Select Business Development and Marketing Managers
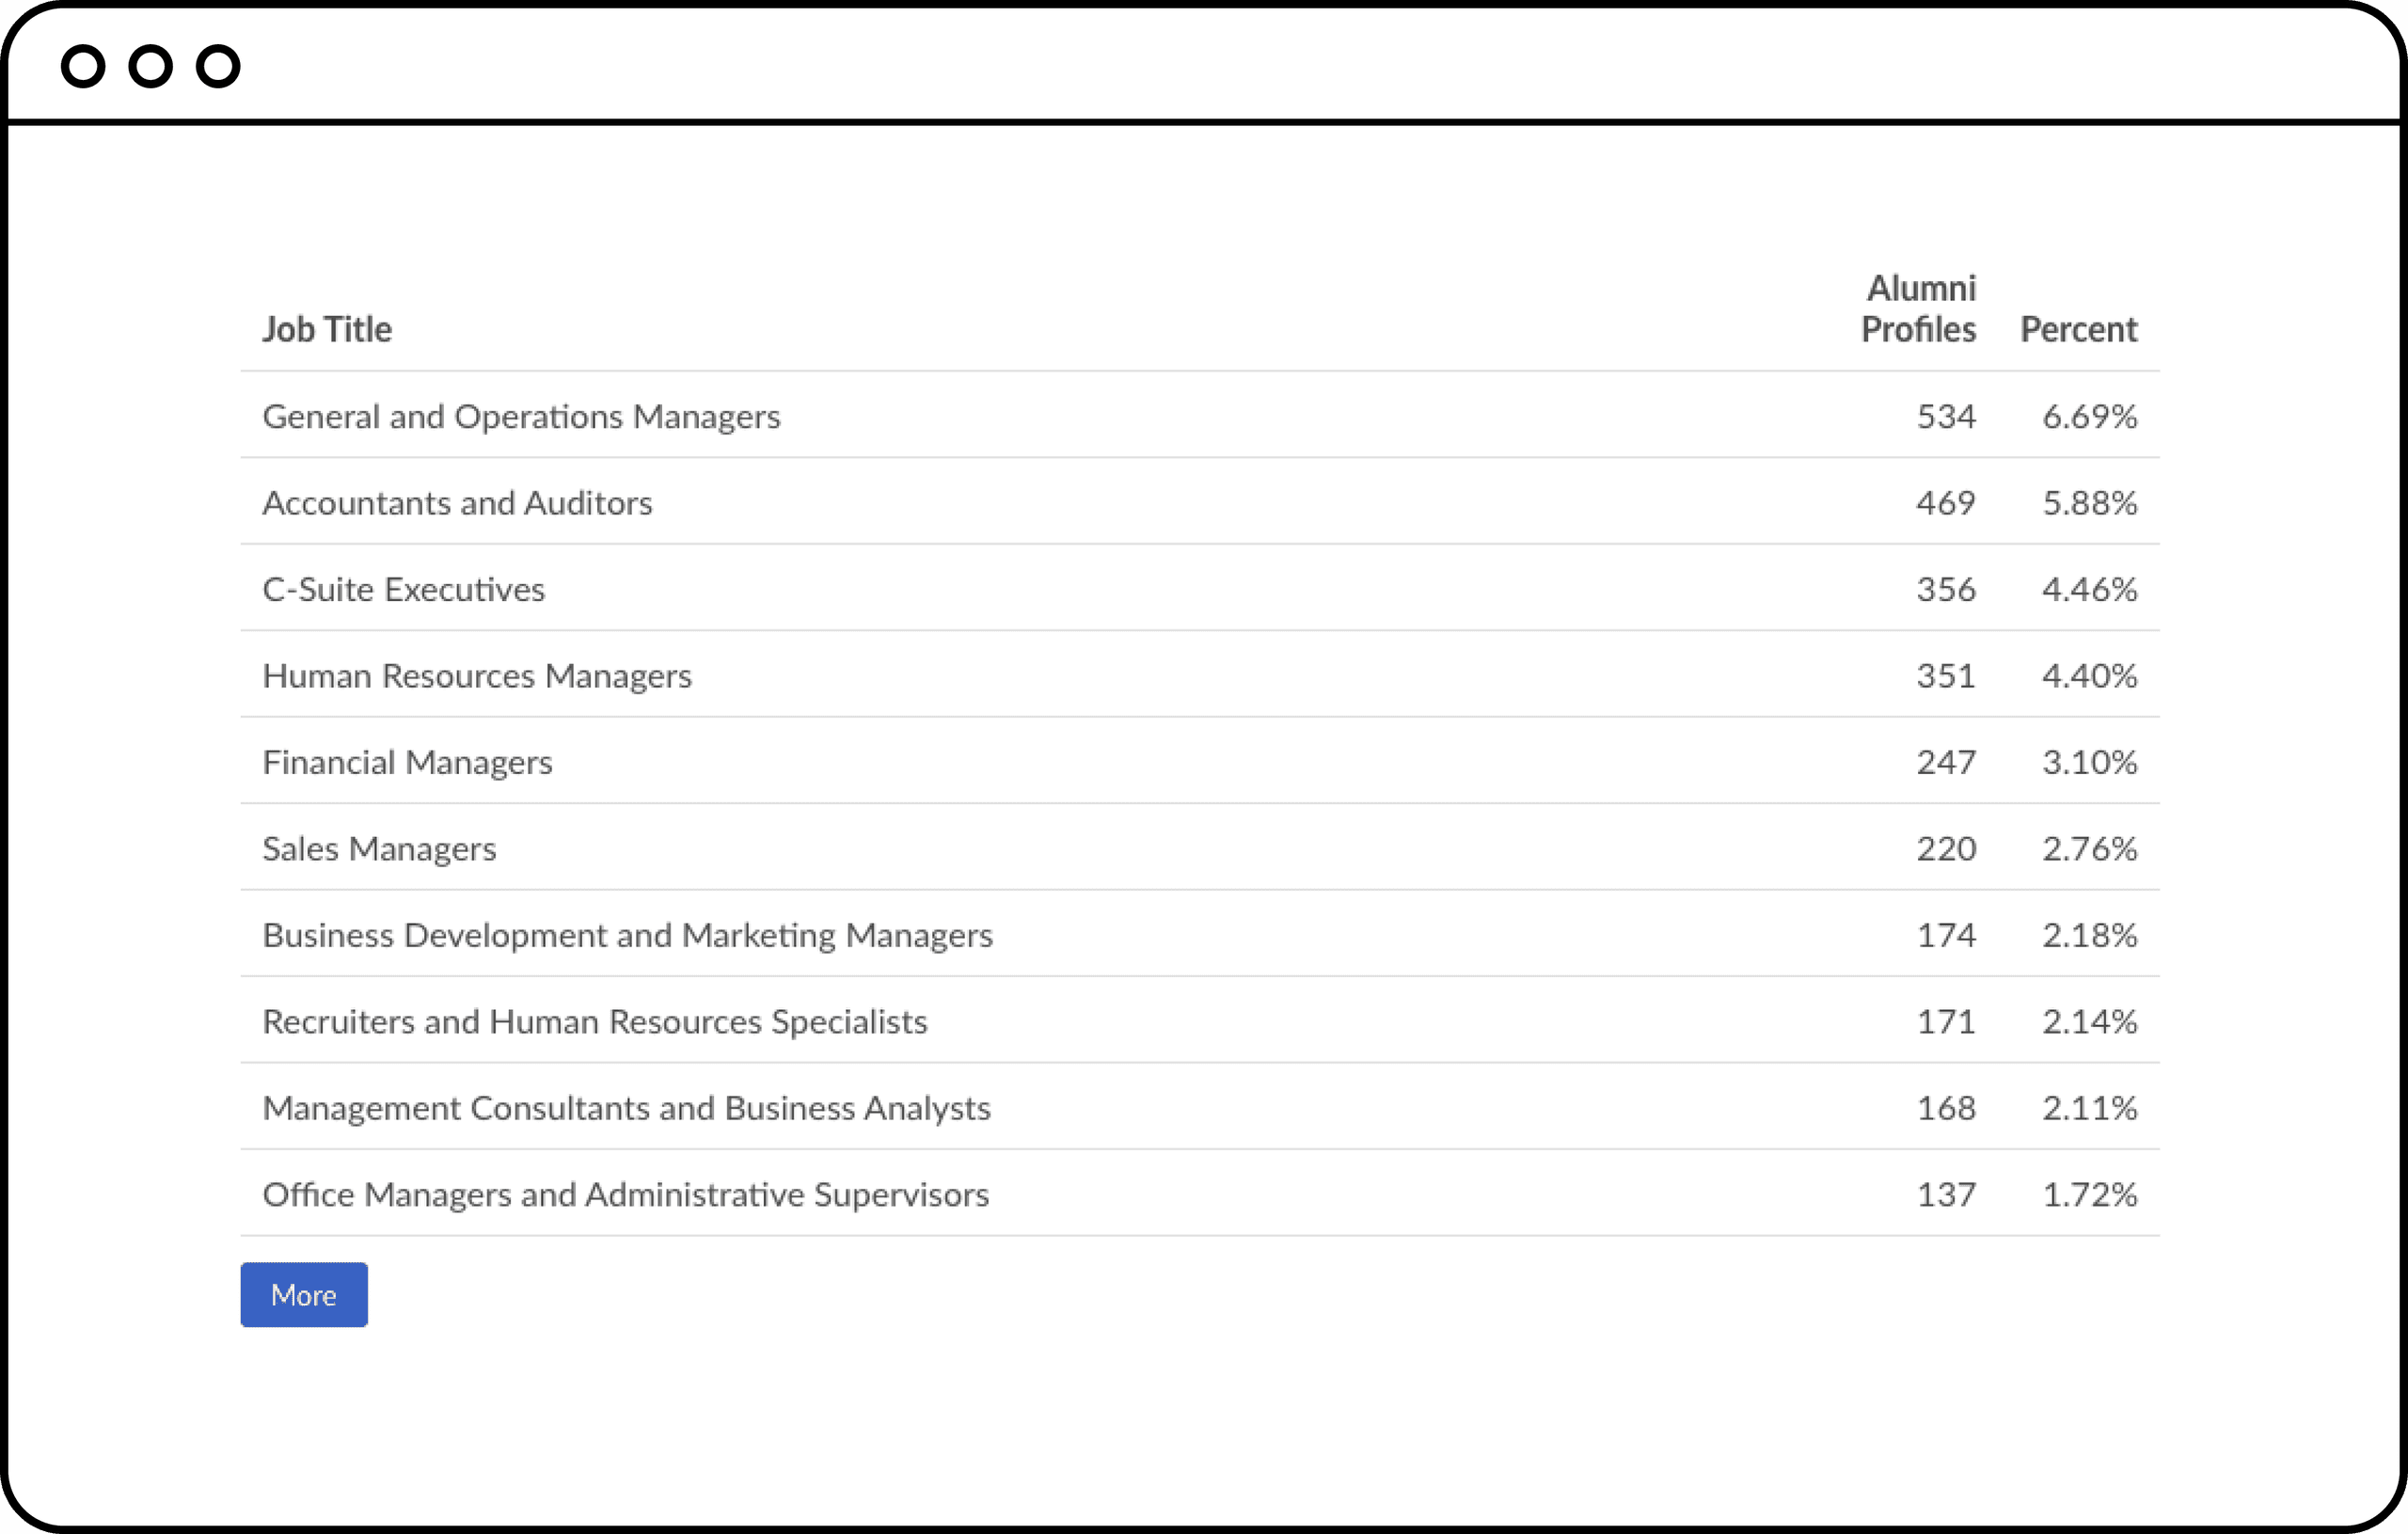Viewport: 2408px width, 1534px height. pyautogui.click(x=627, y=935)
